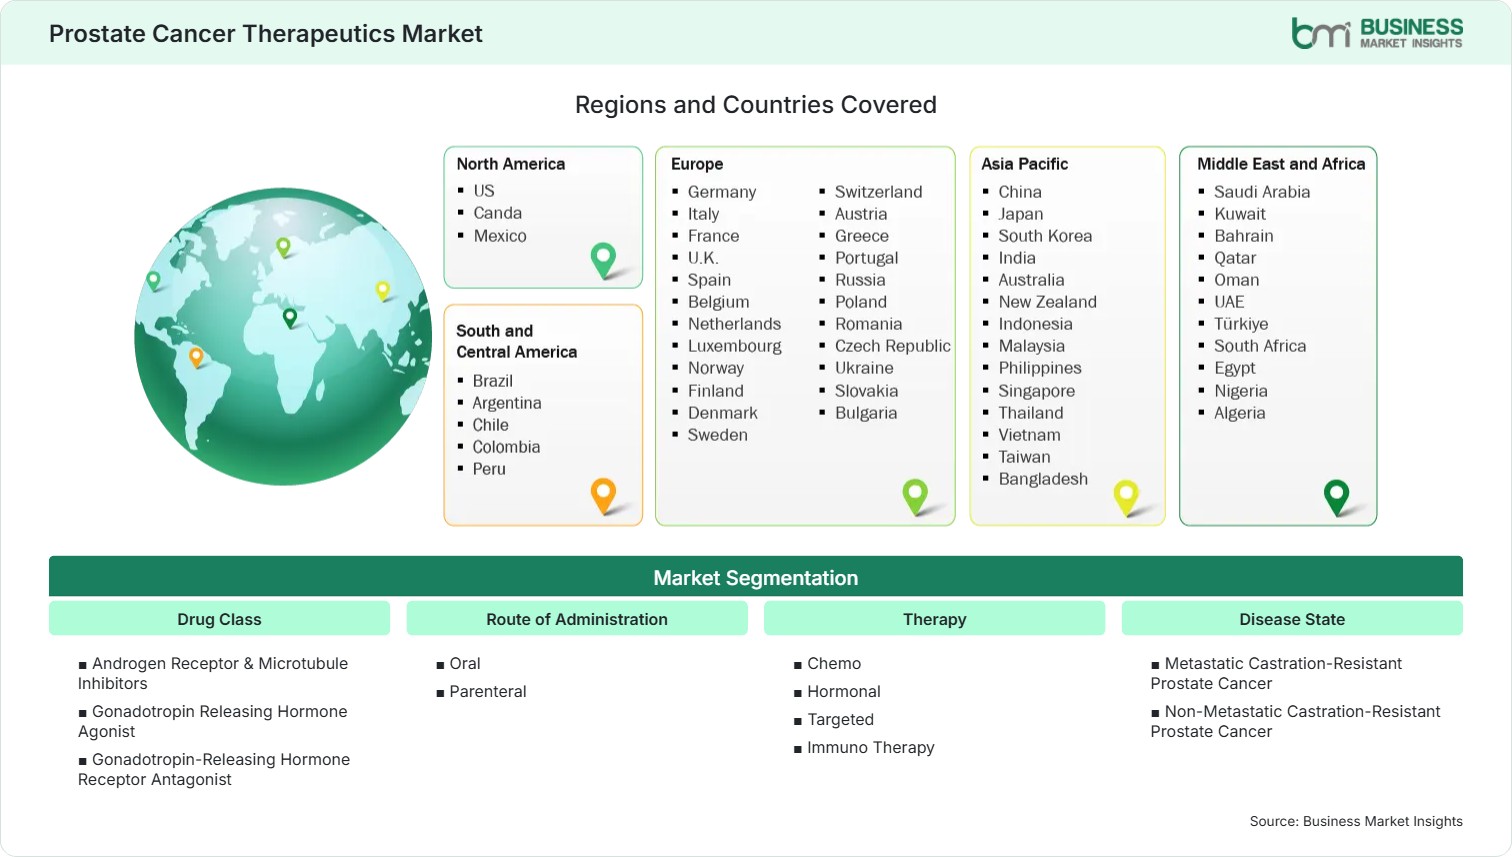Viewport: 1512px width, 857px height.
Task: Click South Africa in the list
Action: (1260, 346)
